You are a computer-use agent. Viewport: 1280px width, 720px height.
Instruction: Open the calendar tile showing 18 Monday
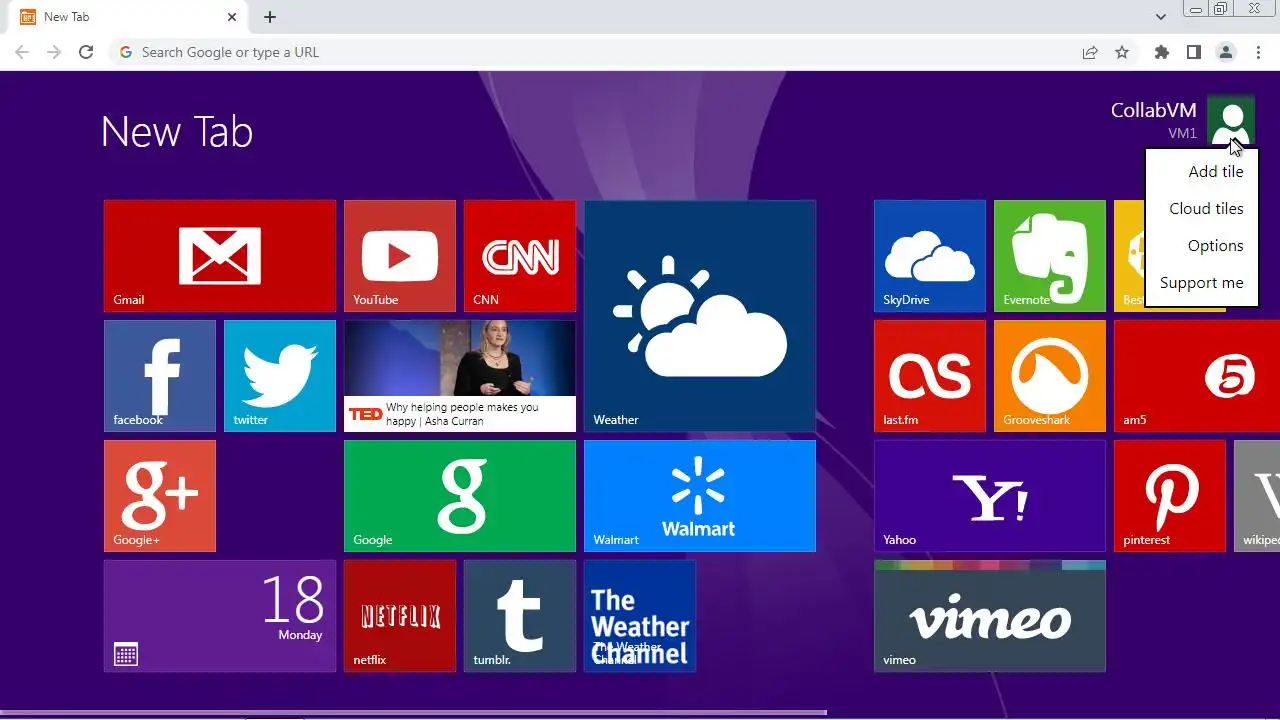point(220,616)
